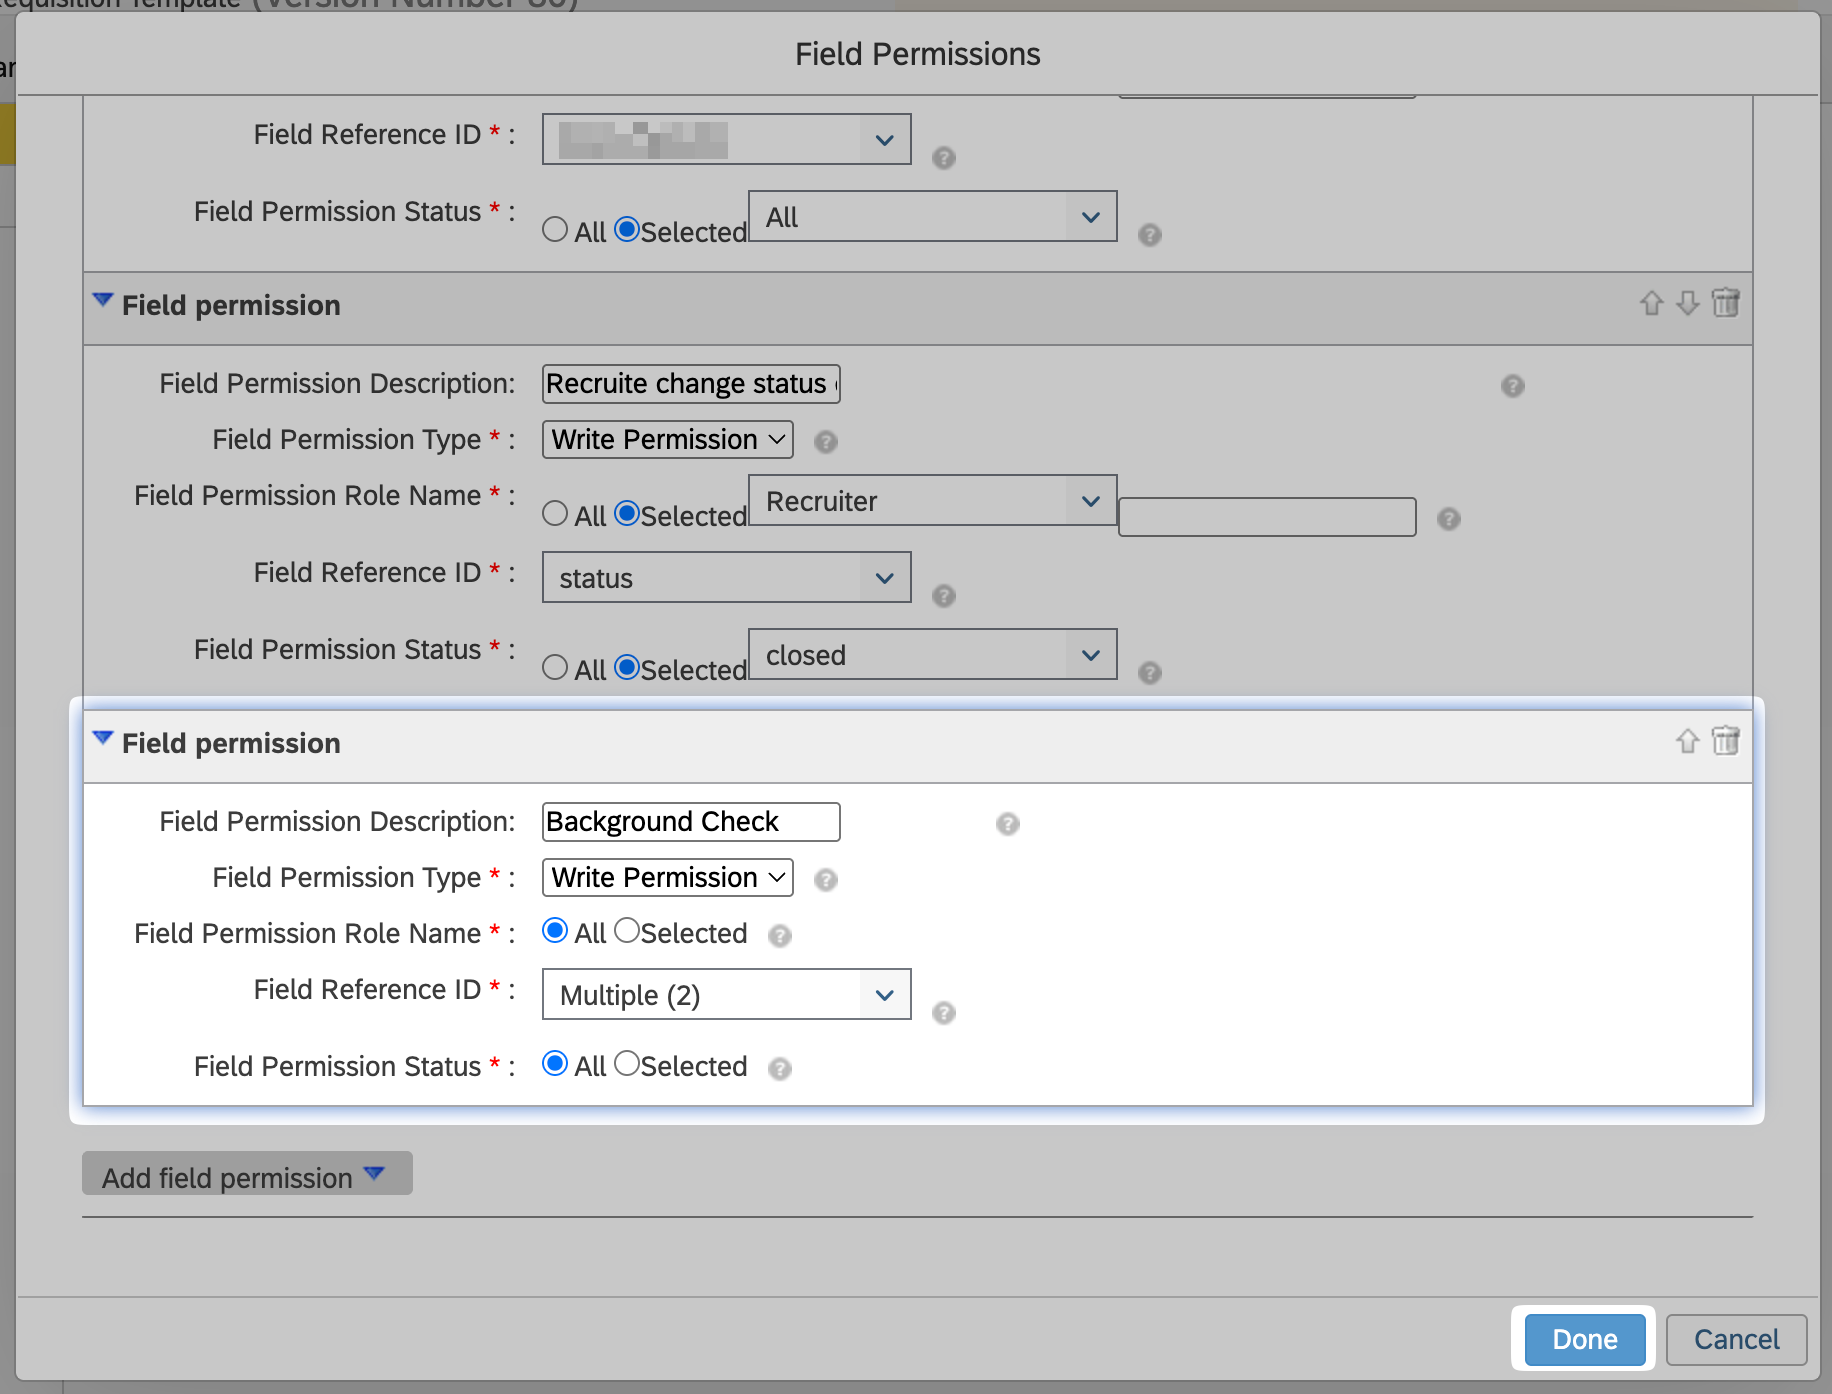1832x1394 pixels.
Task: Click the Cancel button
Action: [x=1735, y=1339]
